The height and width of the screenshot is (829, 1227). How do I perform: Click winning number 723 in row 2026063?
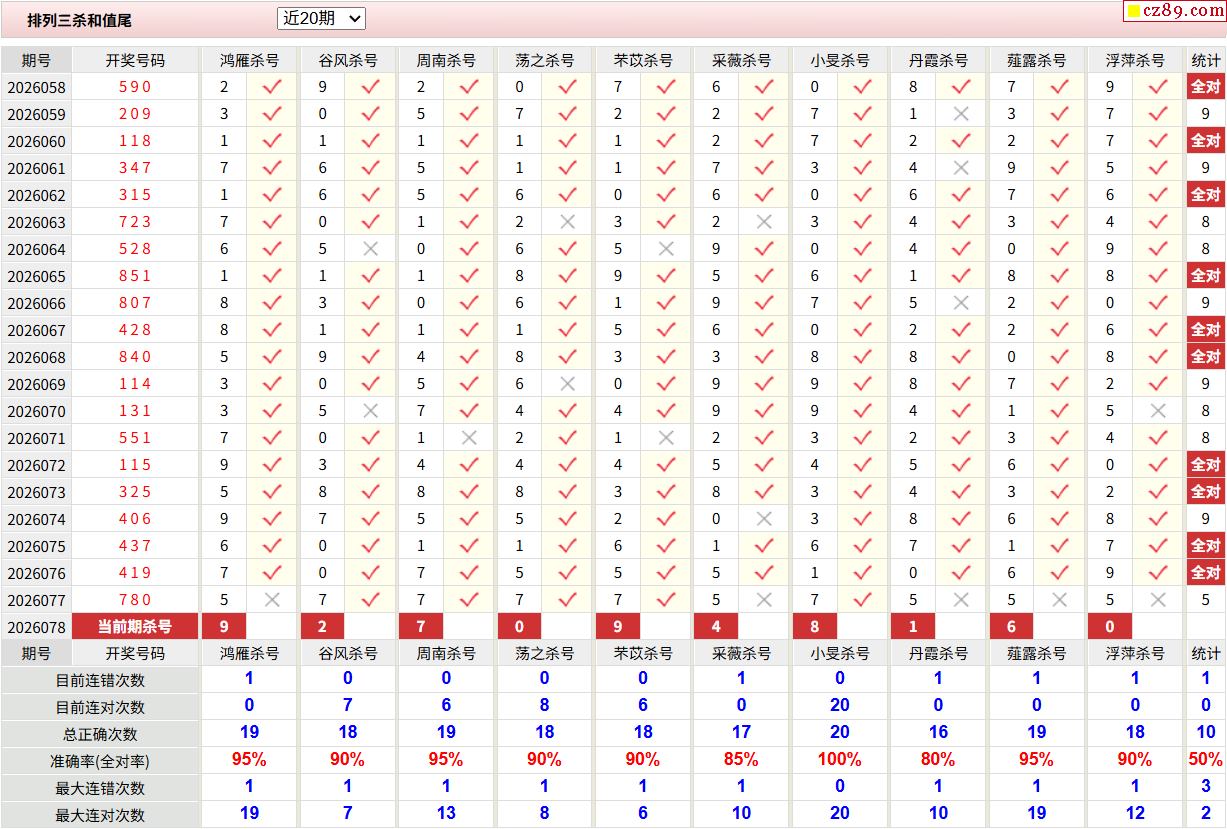(x=135, y=222)
